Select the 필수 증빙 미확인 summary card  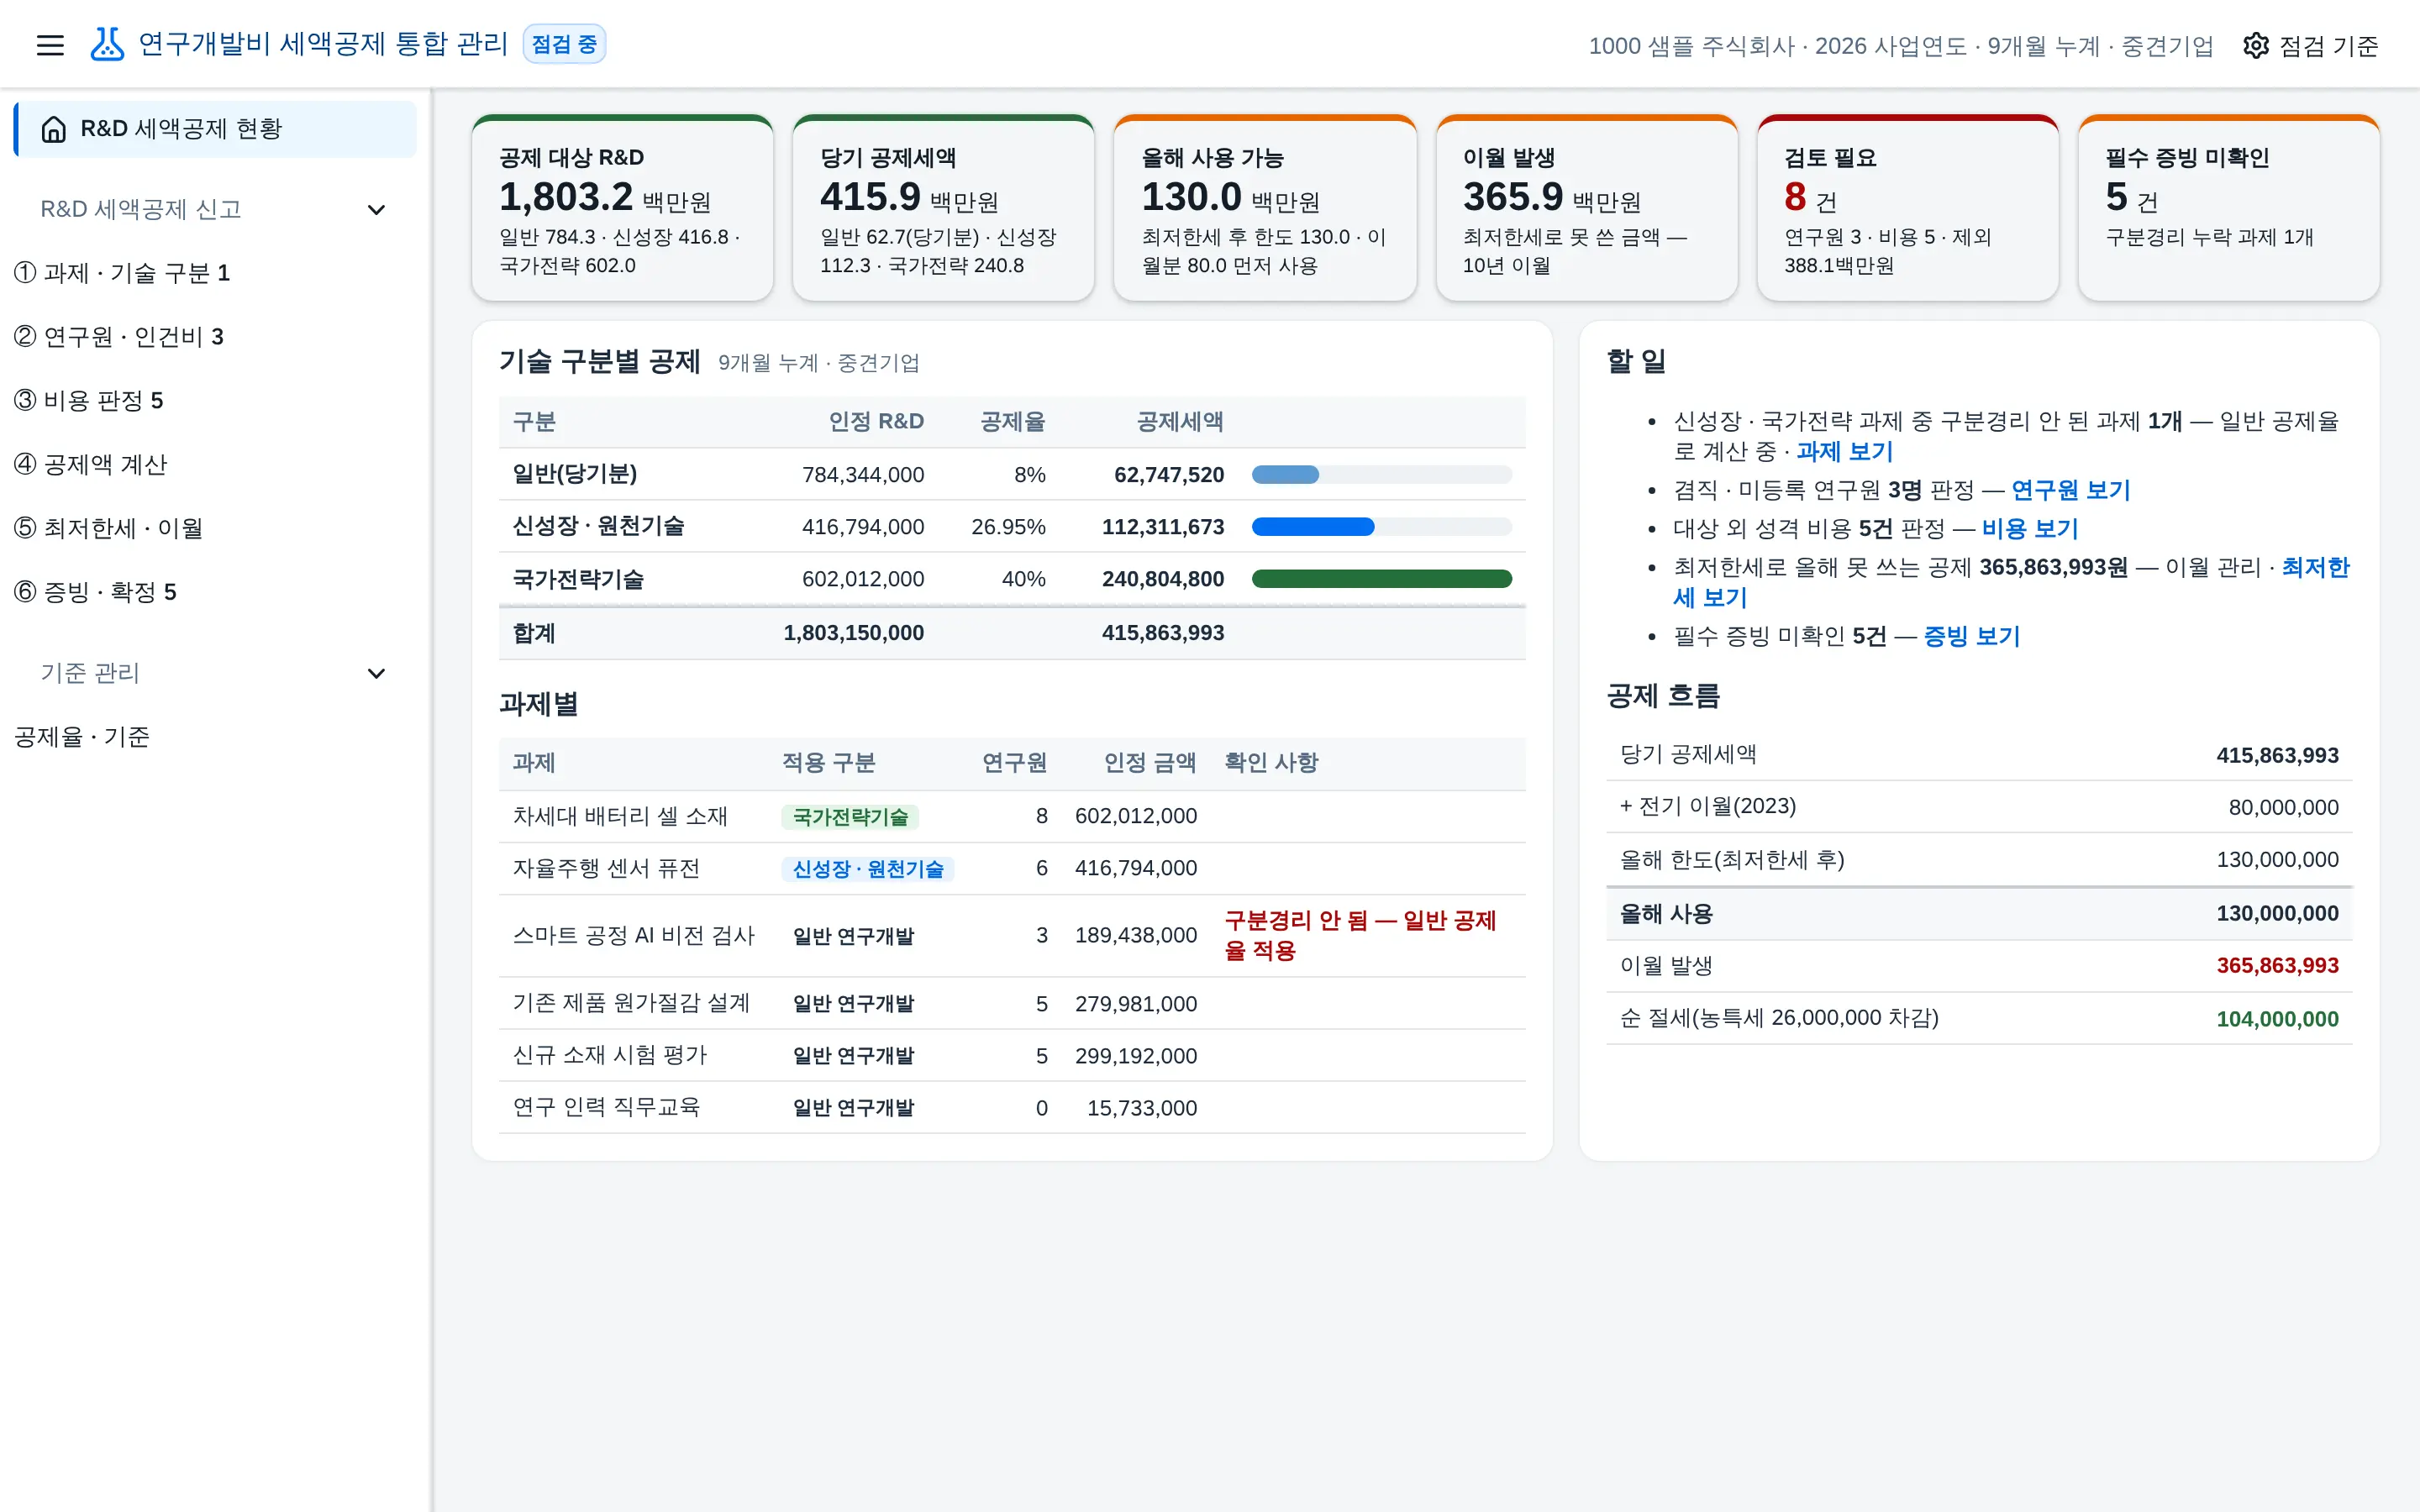click(2228, 208)
